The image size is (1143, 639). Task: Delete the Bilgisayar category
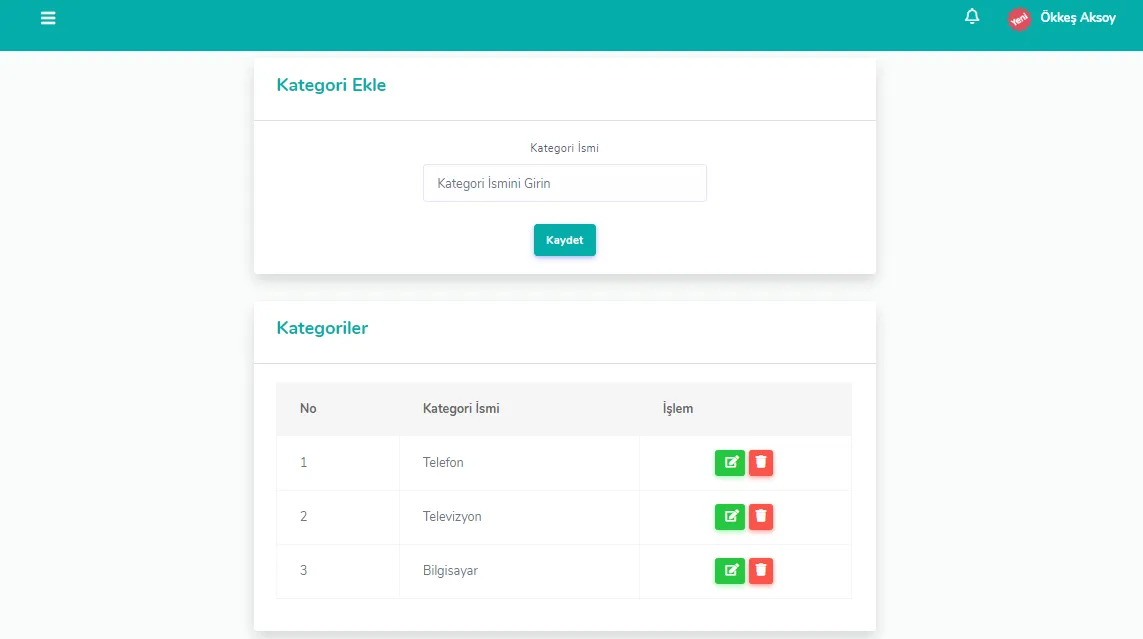pyautogui.click(x=760, y=571)
